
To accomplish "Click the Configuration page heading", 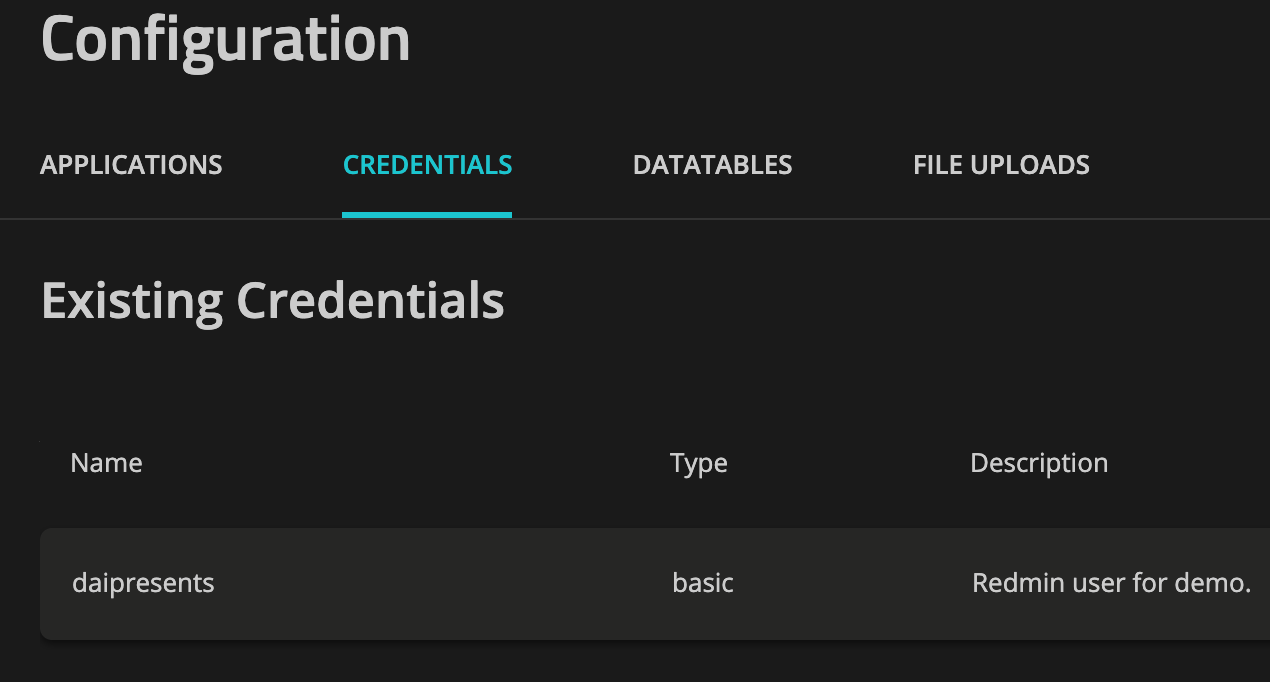I will click(226, 40).
